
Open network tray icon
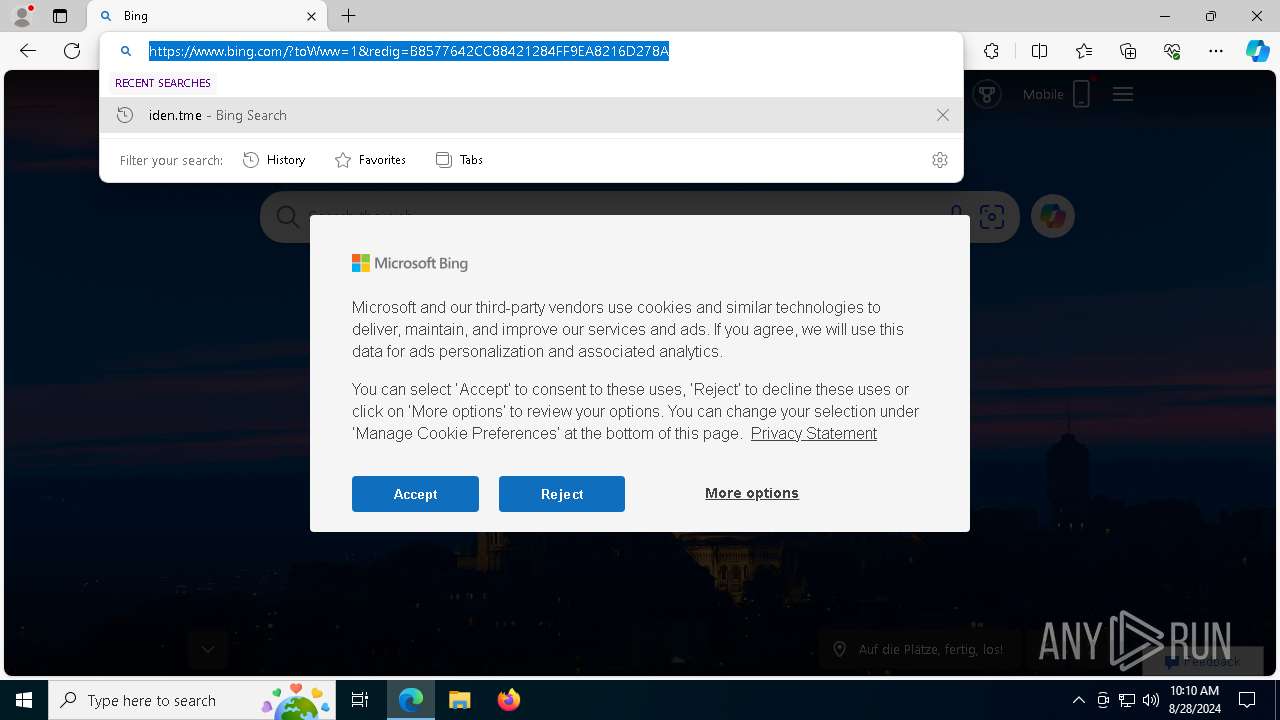[1127, 700]
